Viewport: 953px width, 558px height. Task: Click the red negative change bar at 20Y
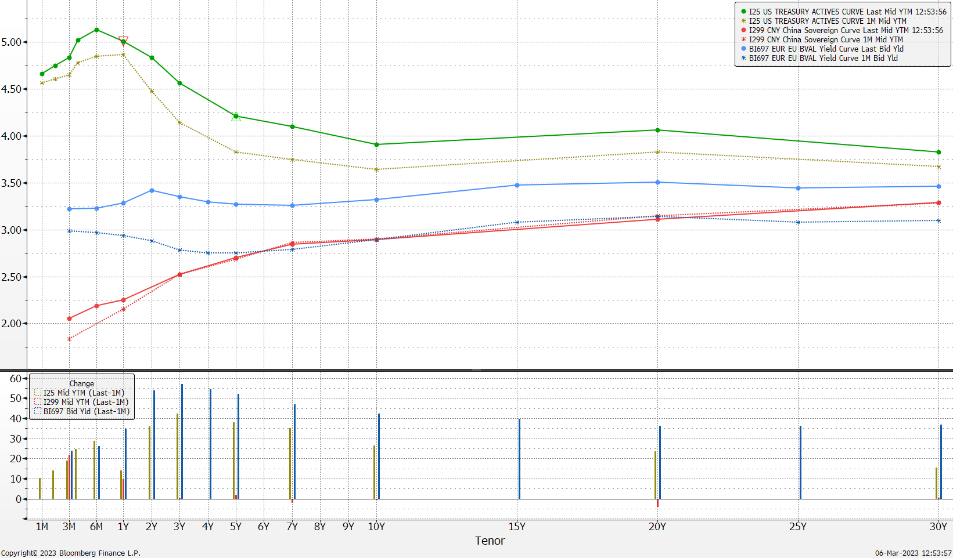coord(658,503)
